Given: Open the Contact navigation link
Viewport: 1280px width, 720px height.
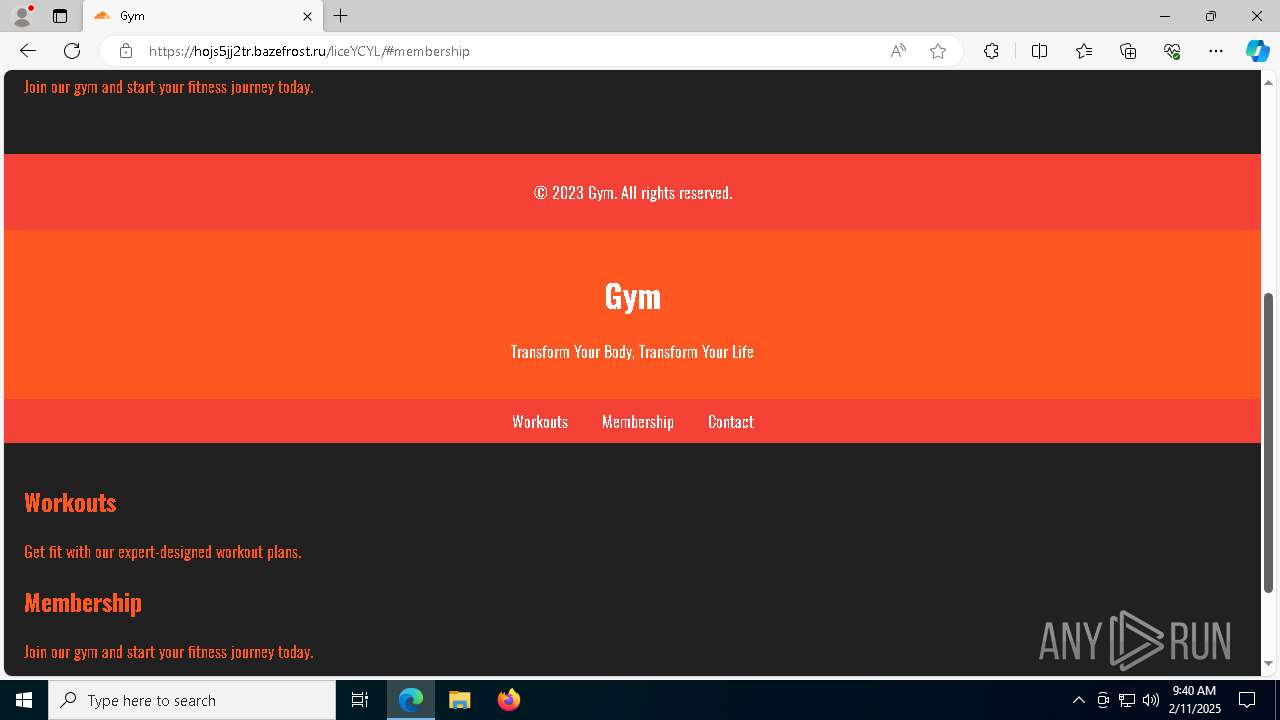Looking at the screenshot, I should pos(731,422).
